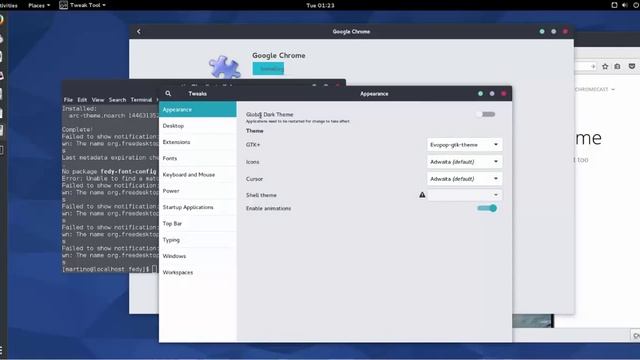Bookmark the page with Firefox star icon
Image resolution: width=640 pixels, height=360 pixels.
[x=605, y=66]
